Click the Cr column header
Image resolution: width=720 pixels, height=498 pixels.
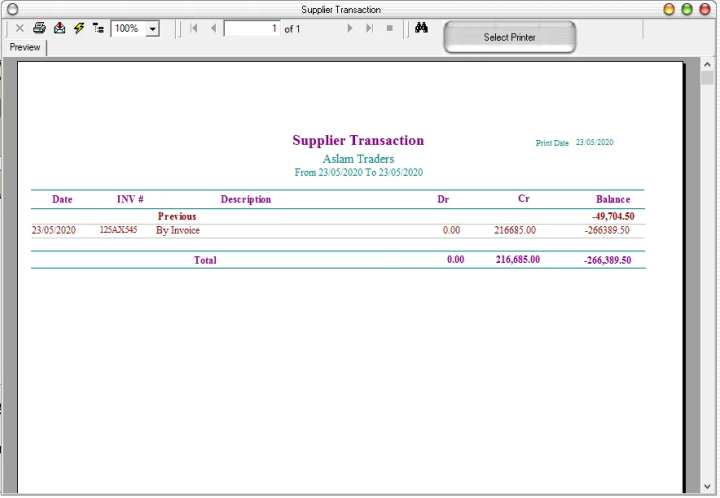click(524, 198)
